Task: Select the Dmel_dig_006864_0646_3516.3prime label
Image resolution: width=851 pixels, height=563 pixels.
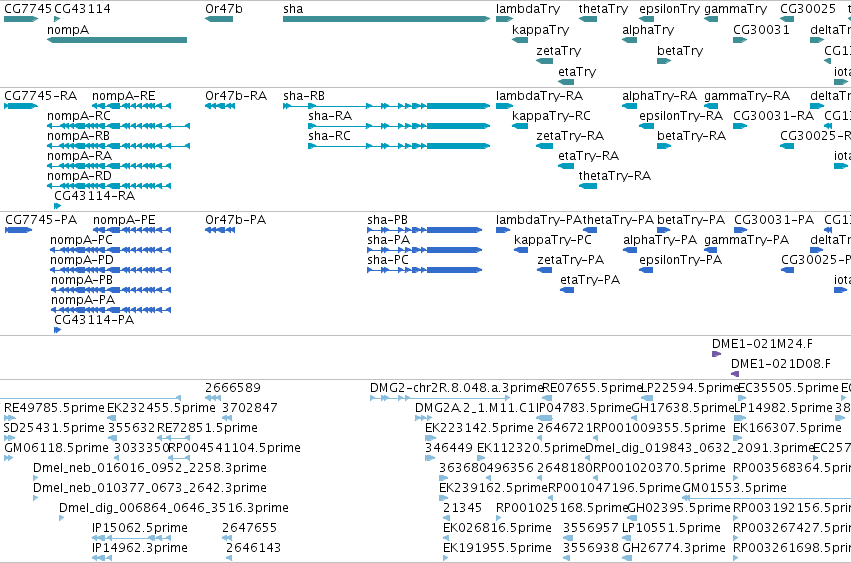Action: pos(174,508)
